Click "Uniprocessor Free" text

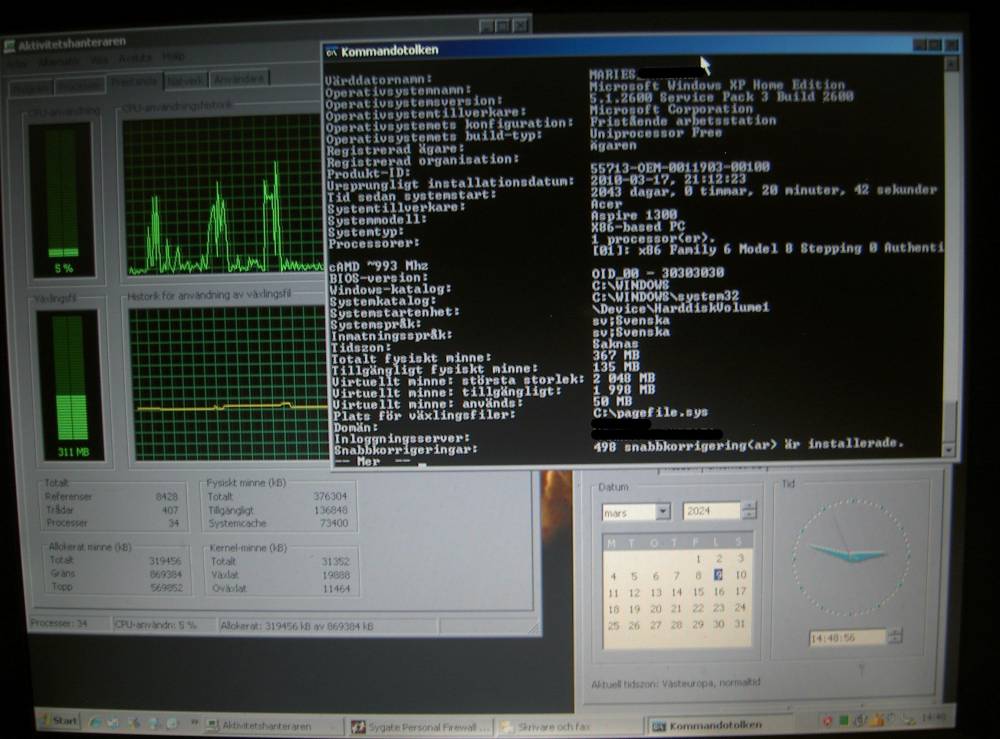656,133
